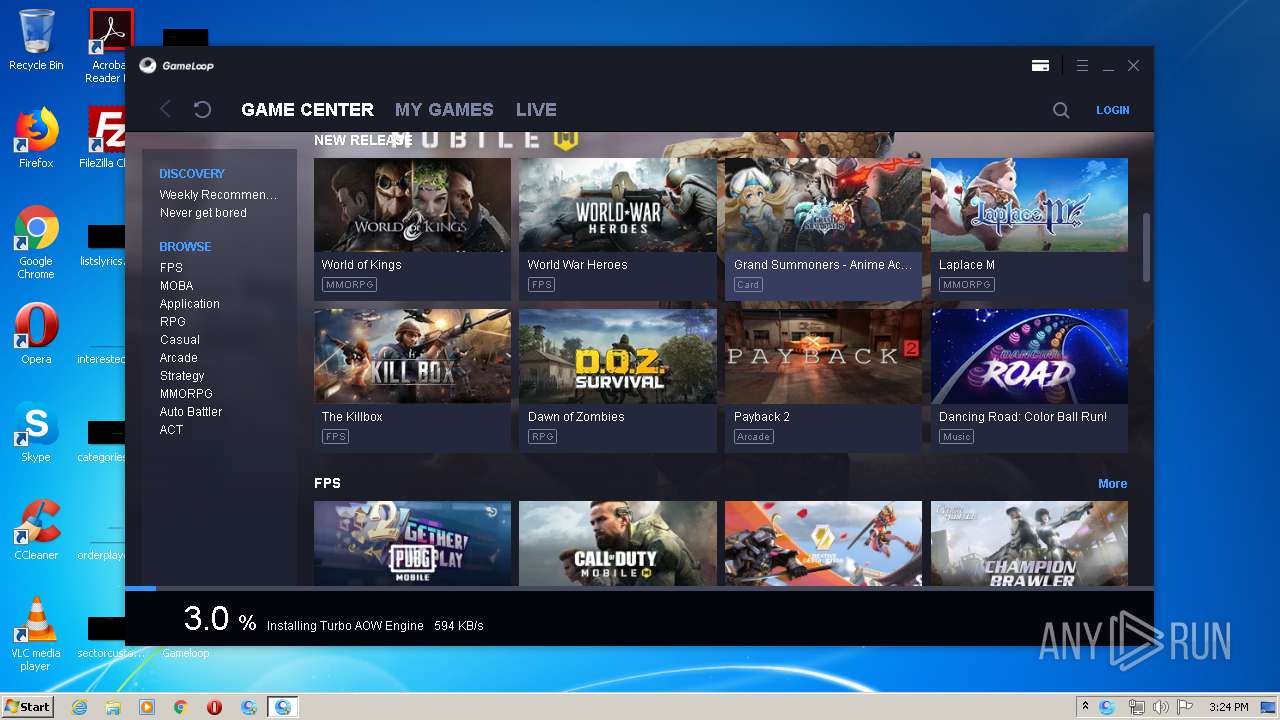Browse the Application category
1280x720 pixels.
pyautogui.click(x=189, y=304)
